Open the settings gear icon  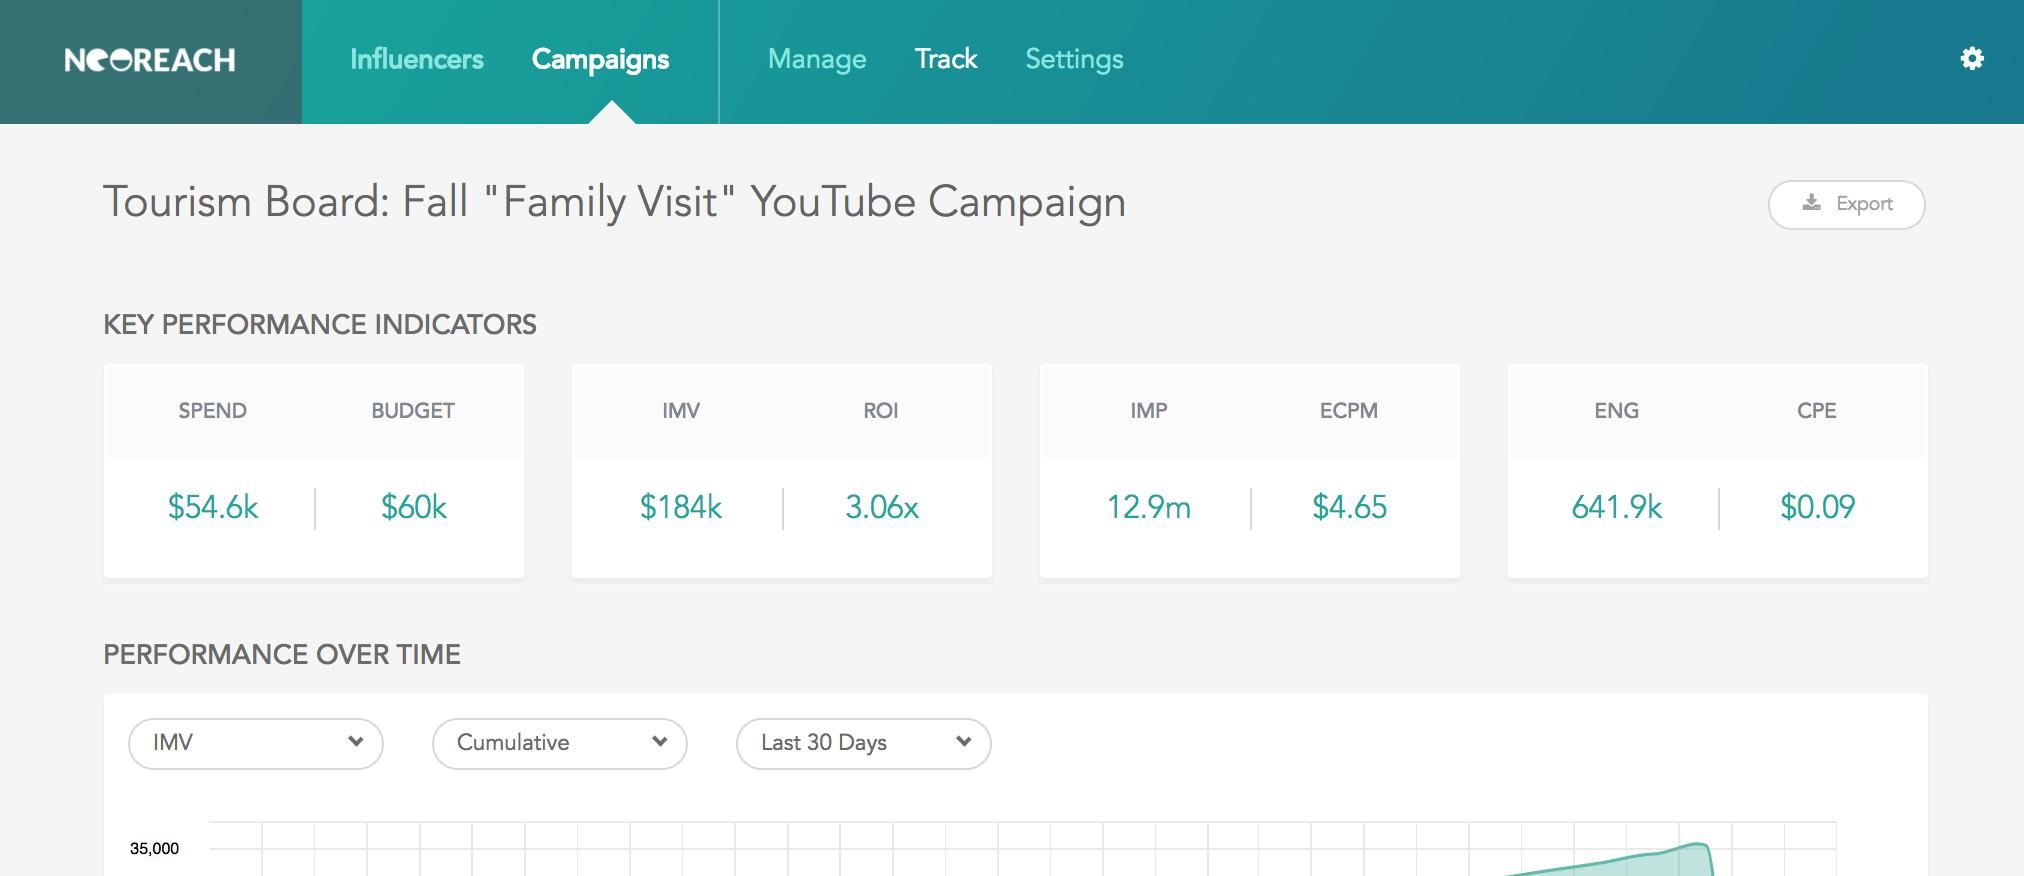point(1971,59)
